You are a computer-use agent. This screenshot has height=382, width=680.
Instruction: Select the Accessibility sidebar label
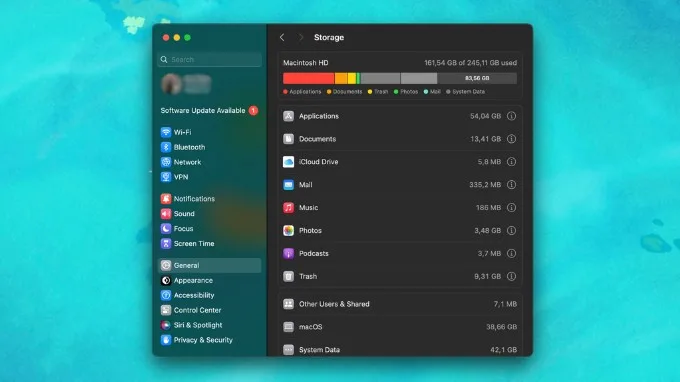click(194, 295)
